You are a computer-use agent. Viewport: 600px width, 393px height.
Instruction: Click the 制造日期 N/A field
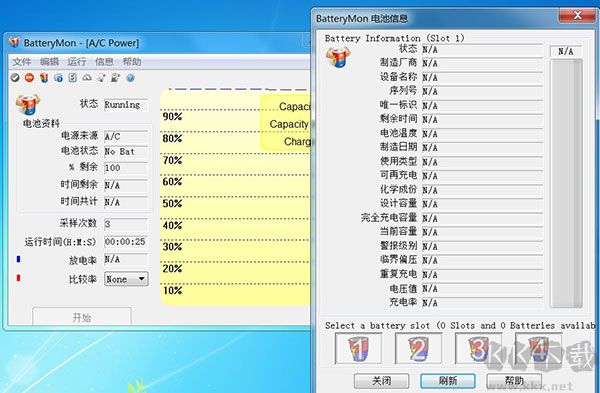click(x=482, y=147)
